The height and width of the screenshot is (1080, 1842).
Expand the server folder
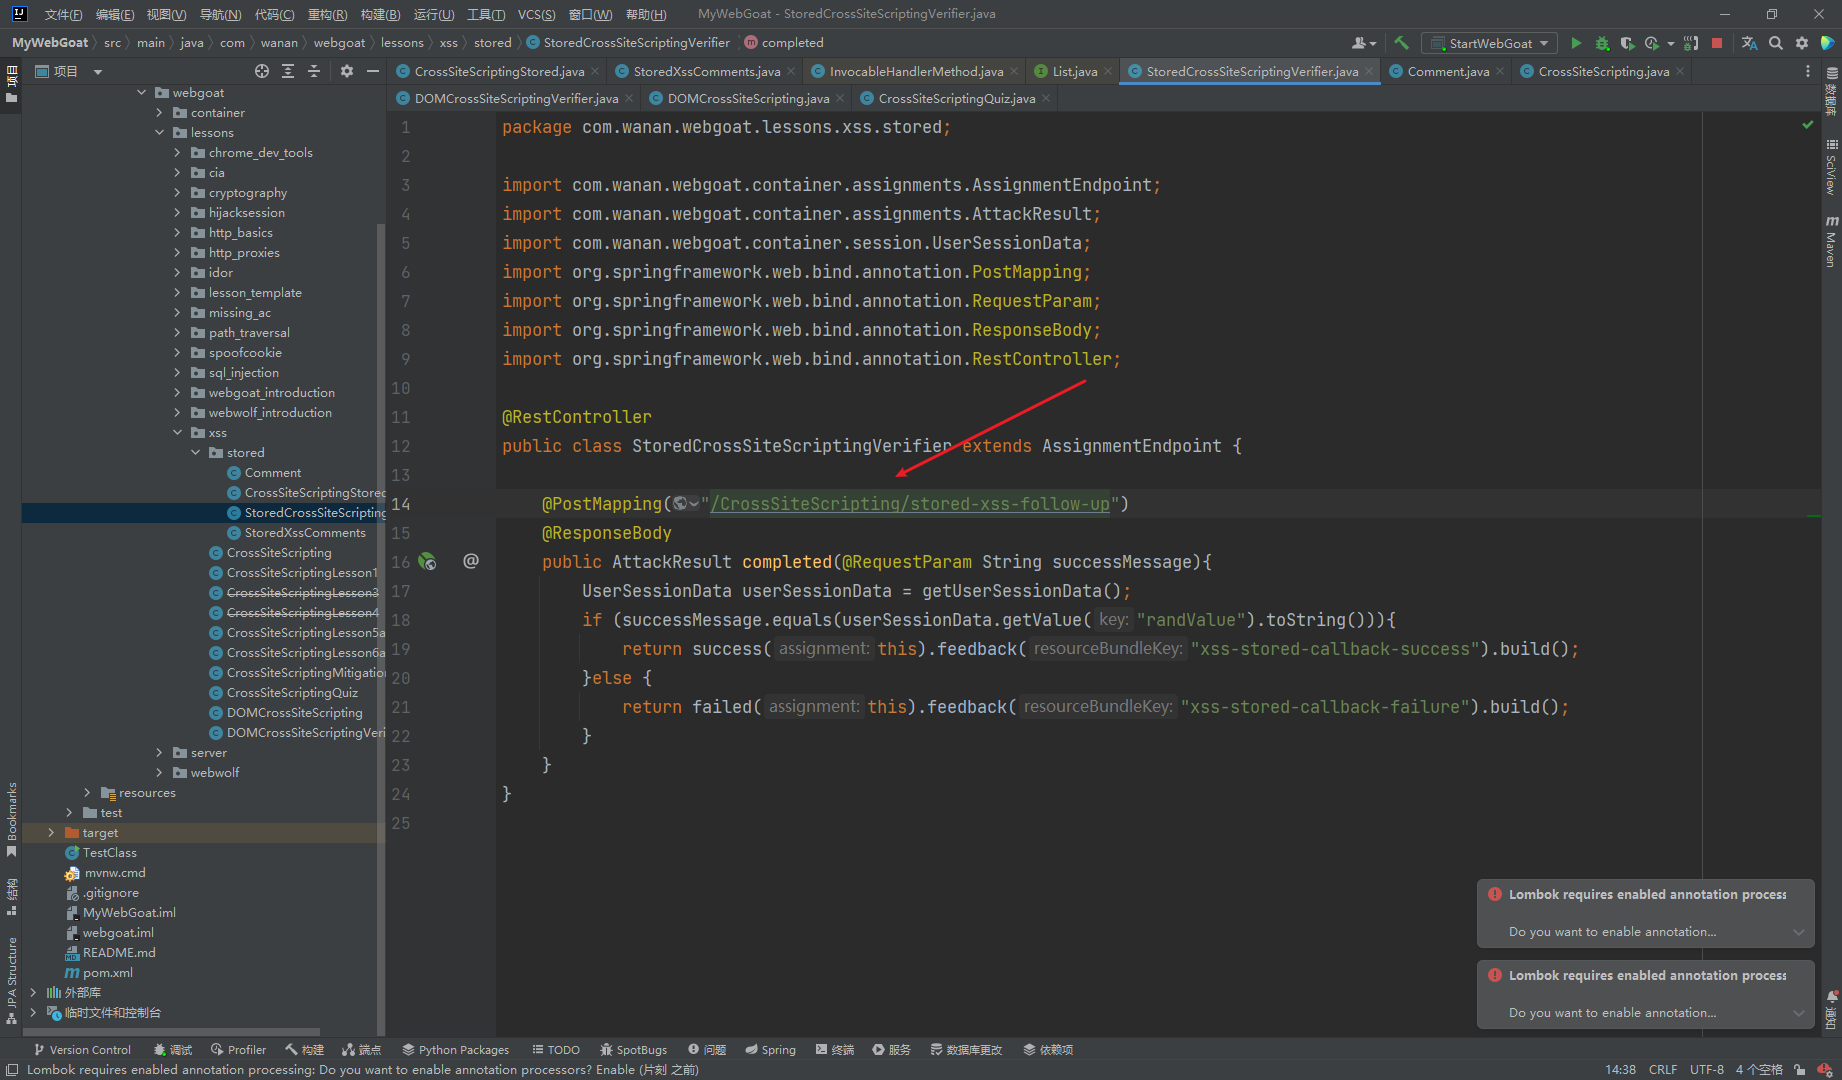pos(159,752)
